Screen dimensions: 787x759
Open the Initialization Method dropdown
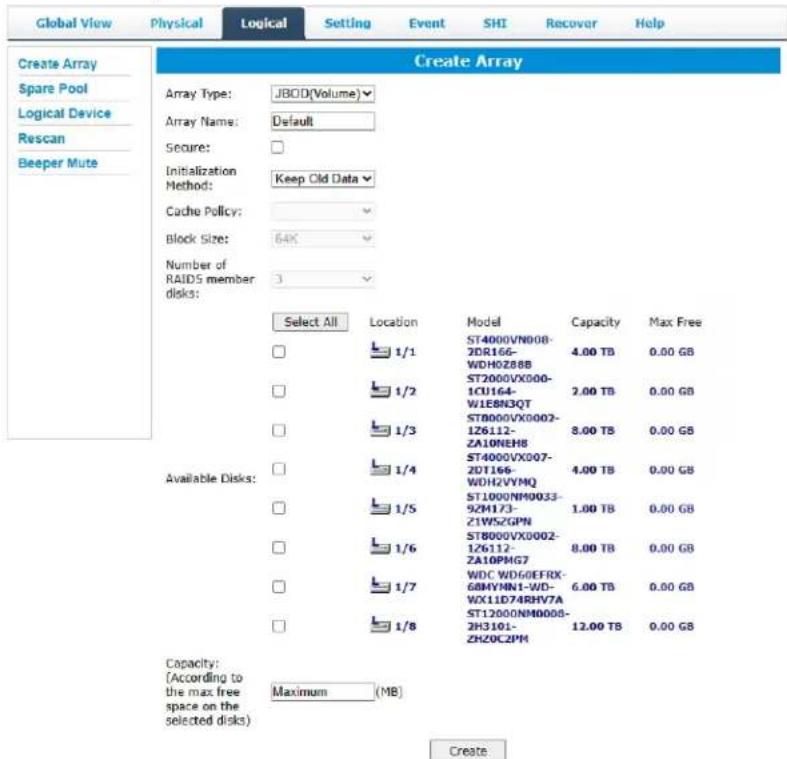(323, 179)
